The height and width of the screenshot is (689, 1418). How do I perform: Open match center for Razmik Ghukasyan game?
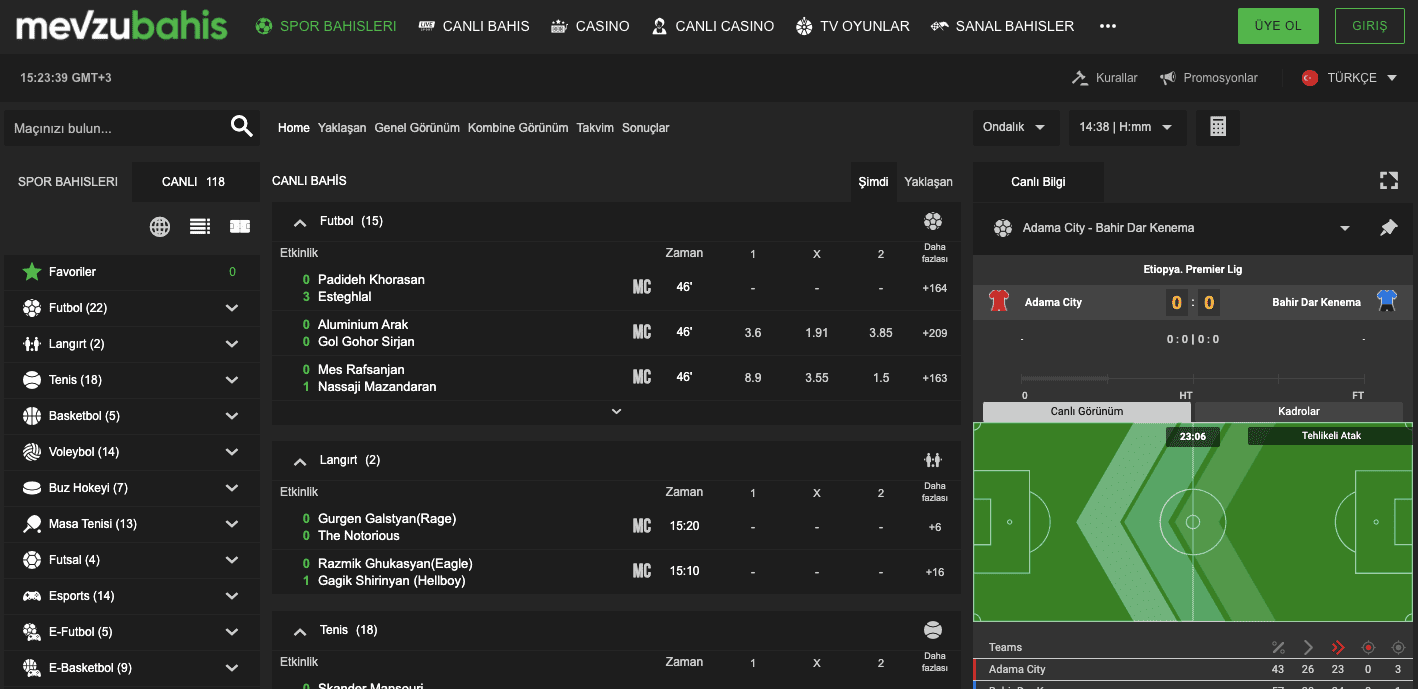click(642, 572)
